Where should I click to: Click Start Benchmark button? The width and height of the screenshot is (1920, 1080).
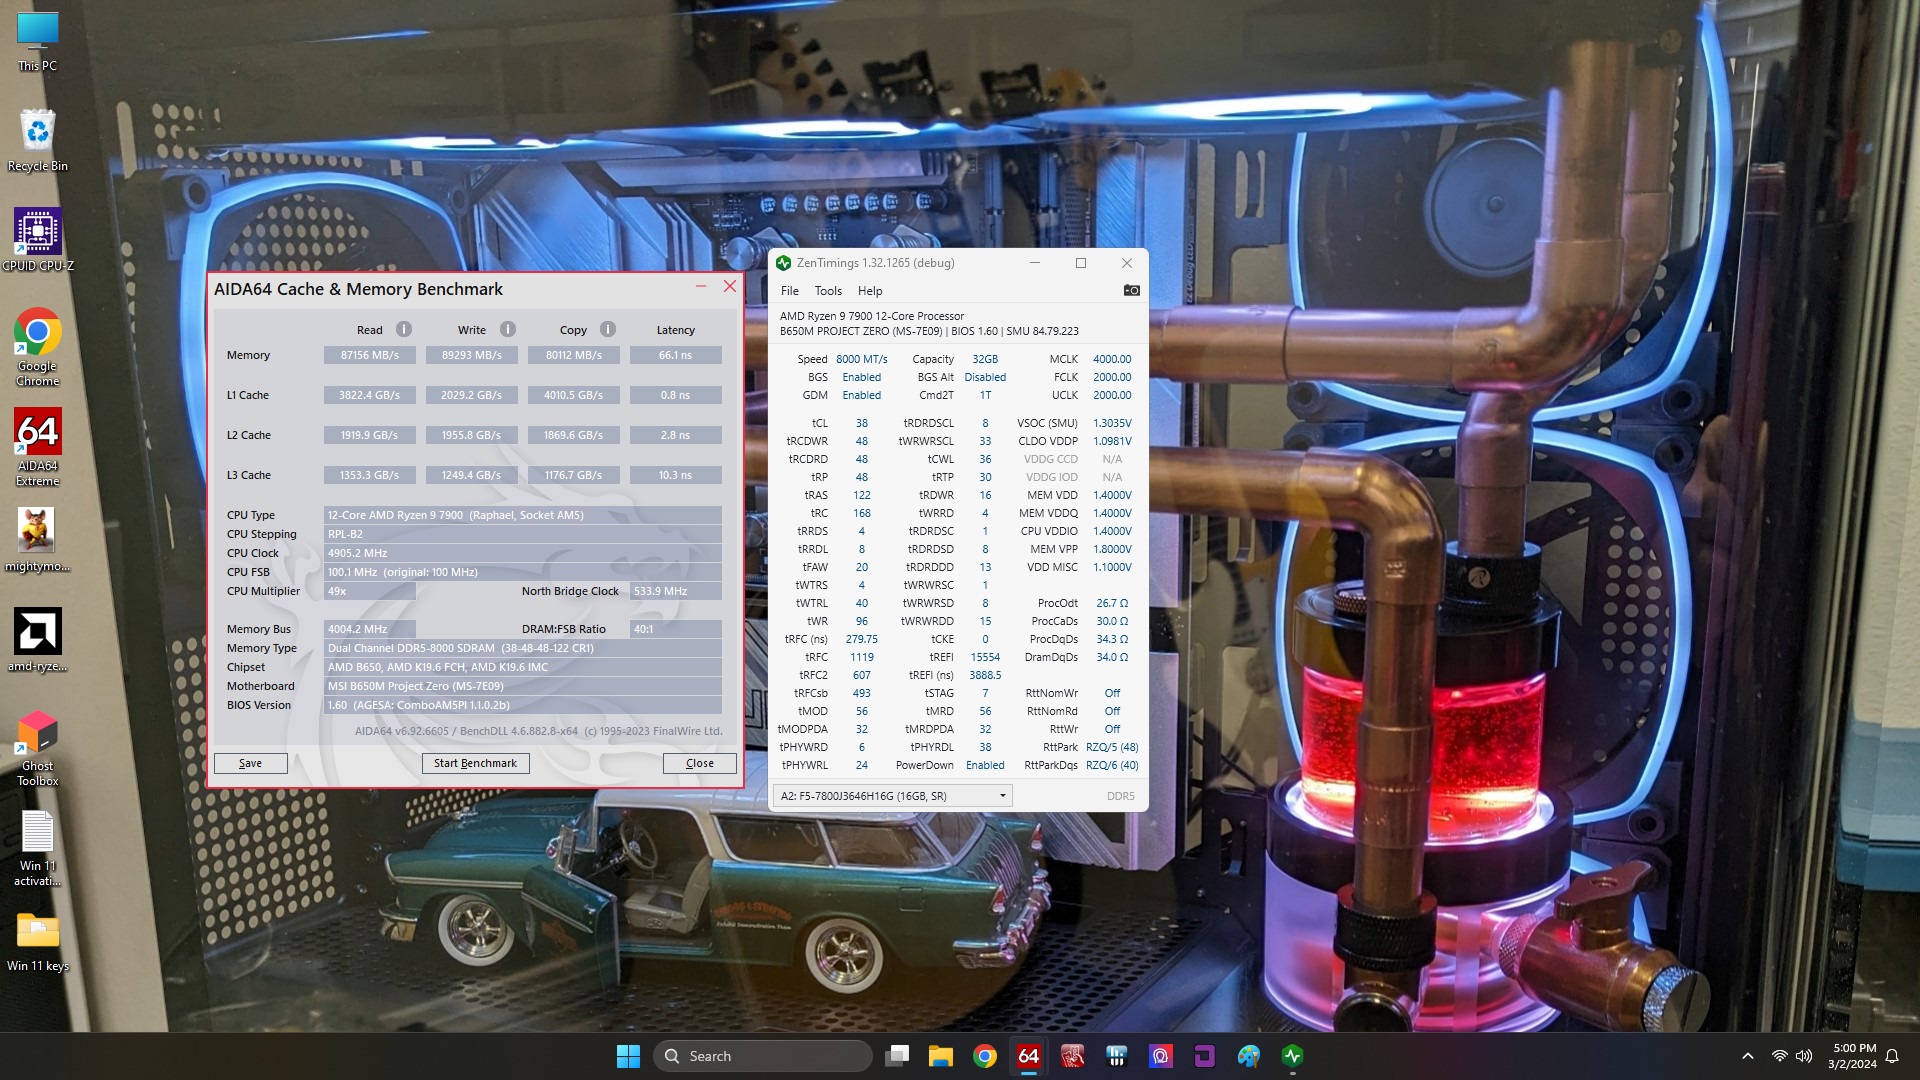click(x=475, y=763)
